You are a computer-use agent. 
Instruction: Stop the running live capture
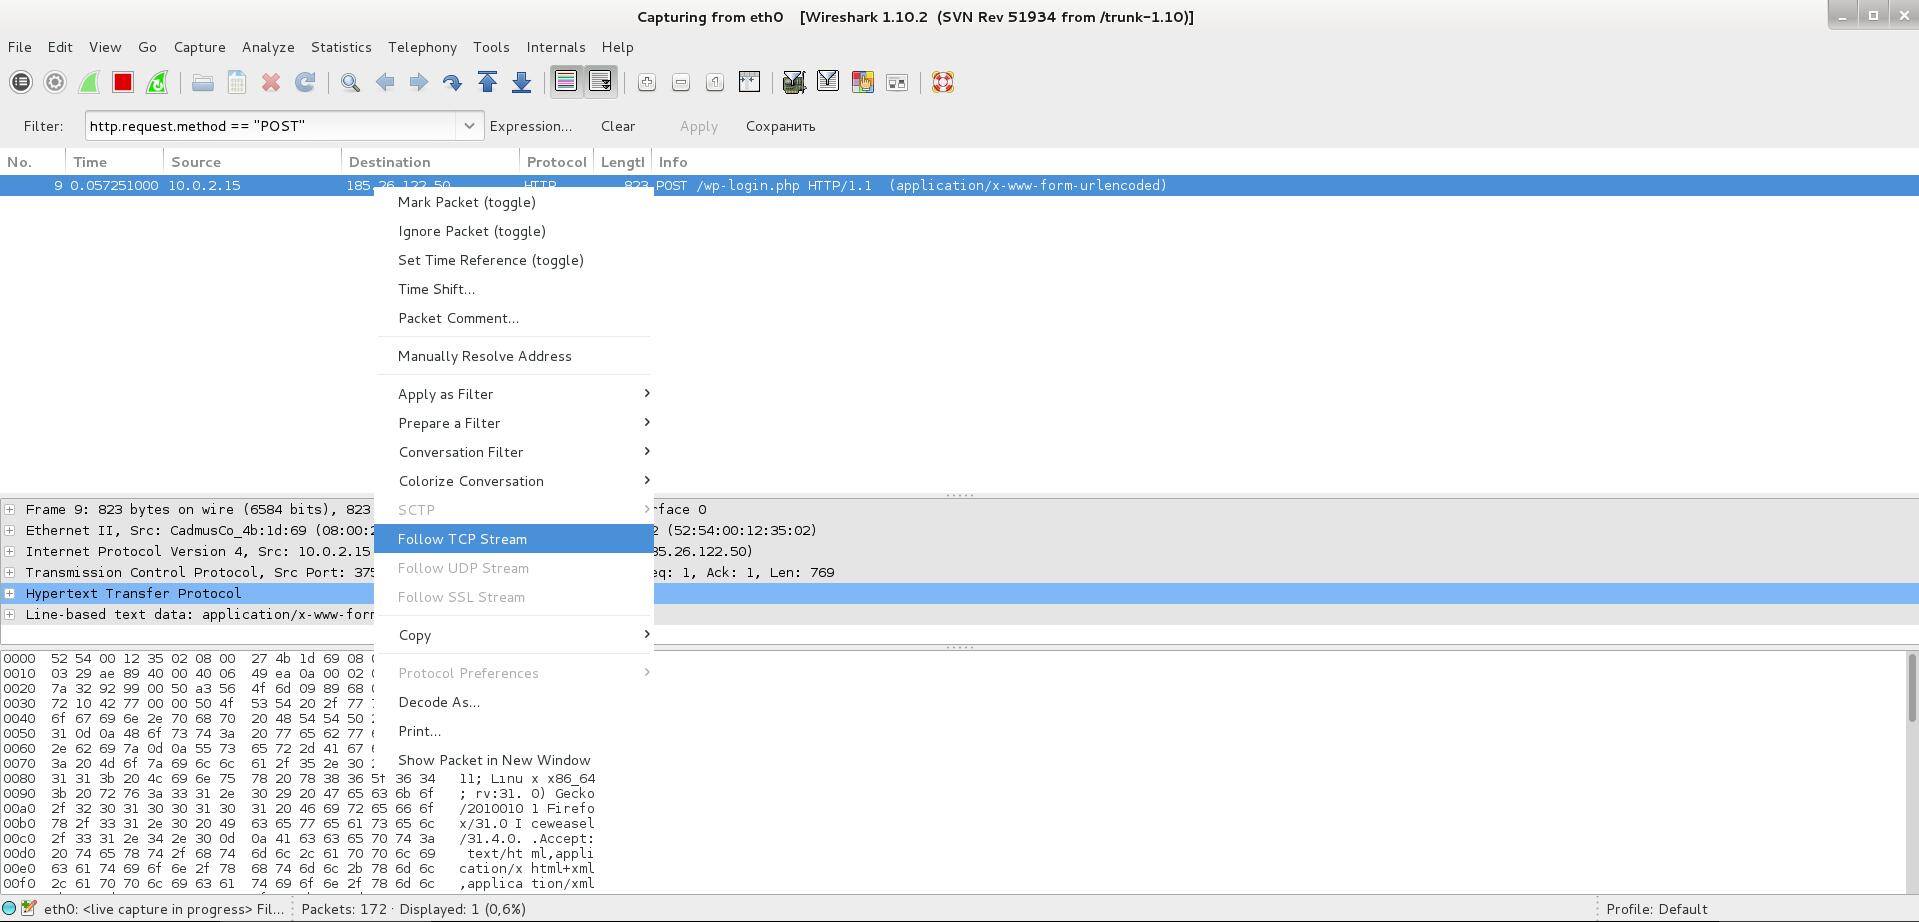pos(123,83)
